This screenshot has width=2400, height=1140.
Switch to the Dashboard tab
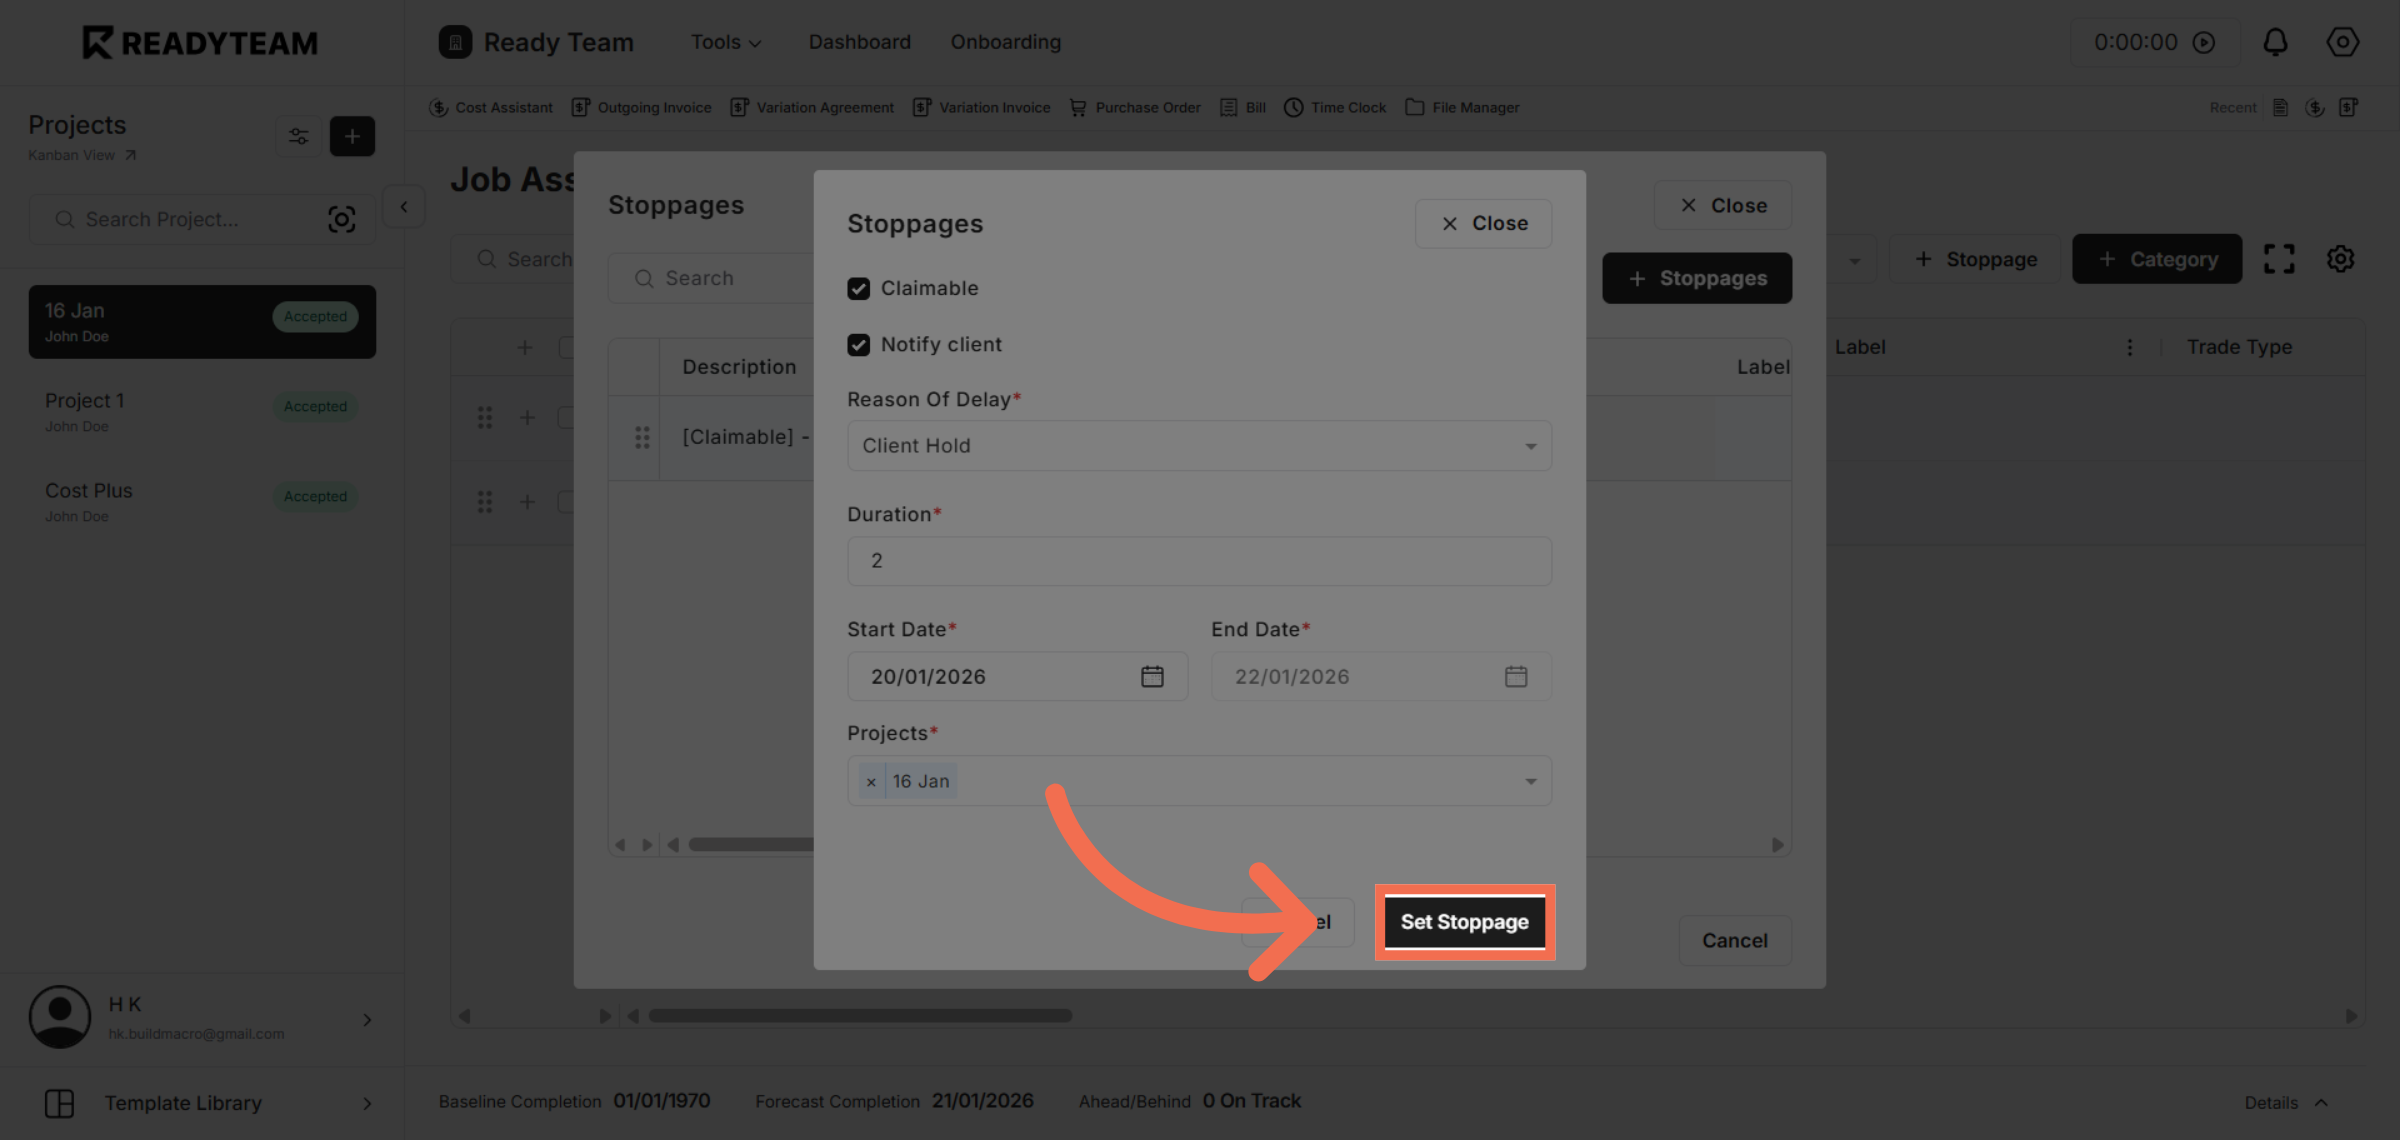coord(859,42)
